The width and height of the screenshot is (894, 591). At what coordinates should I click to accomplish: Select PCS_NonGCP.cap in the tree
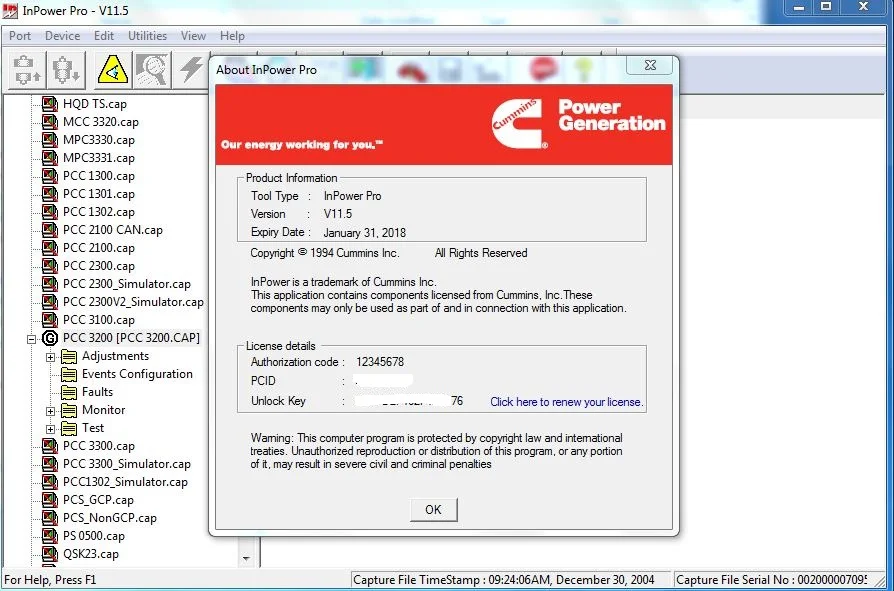[109, 518]
